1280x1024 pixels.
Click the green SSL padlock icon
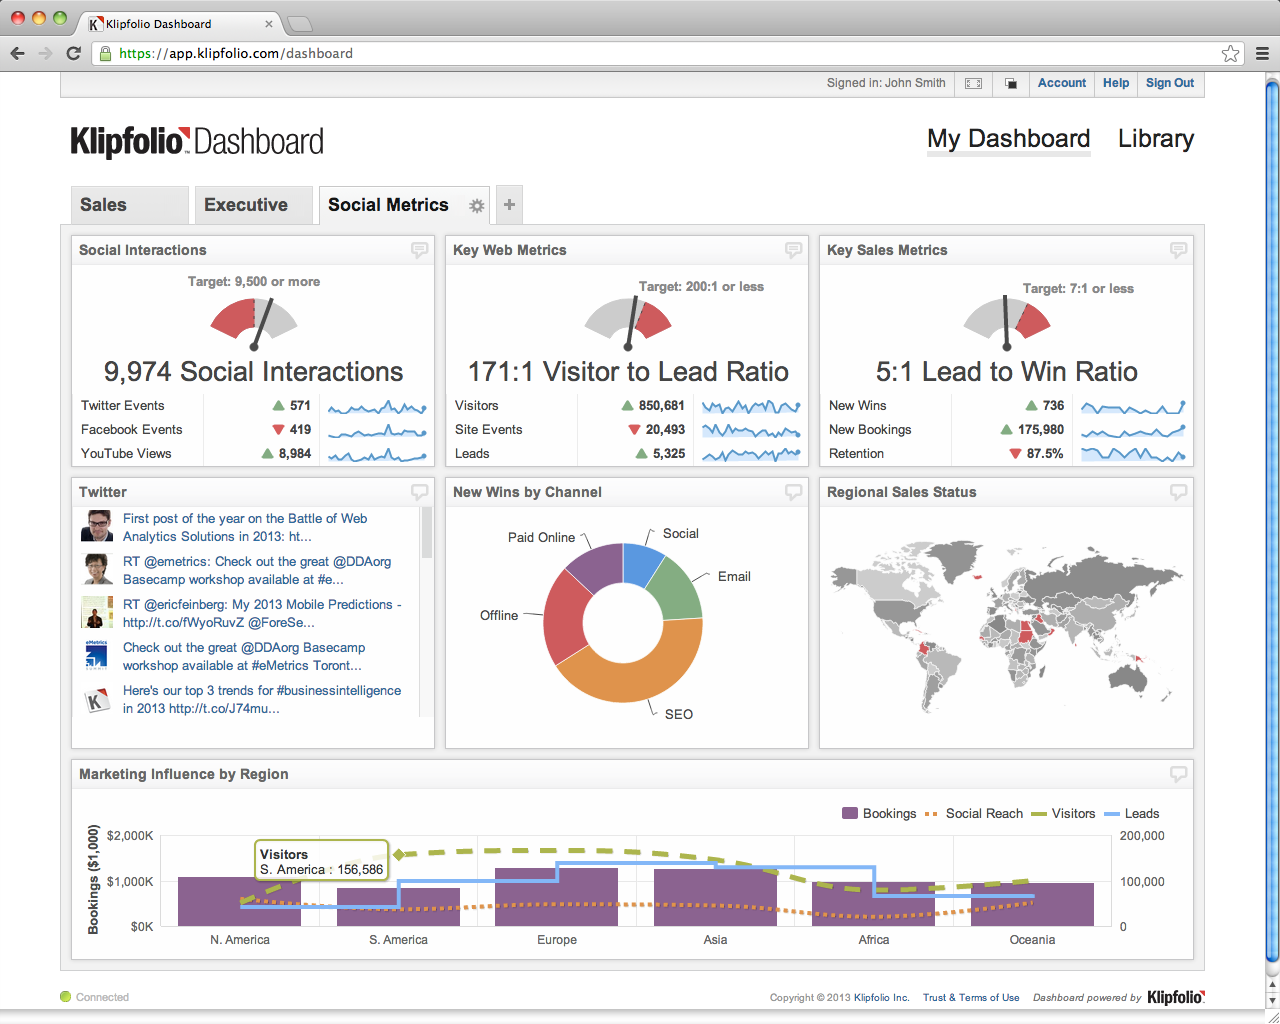click(105, 54)
